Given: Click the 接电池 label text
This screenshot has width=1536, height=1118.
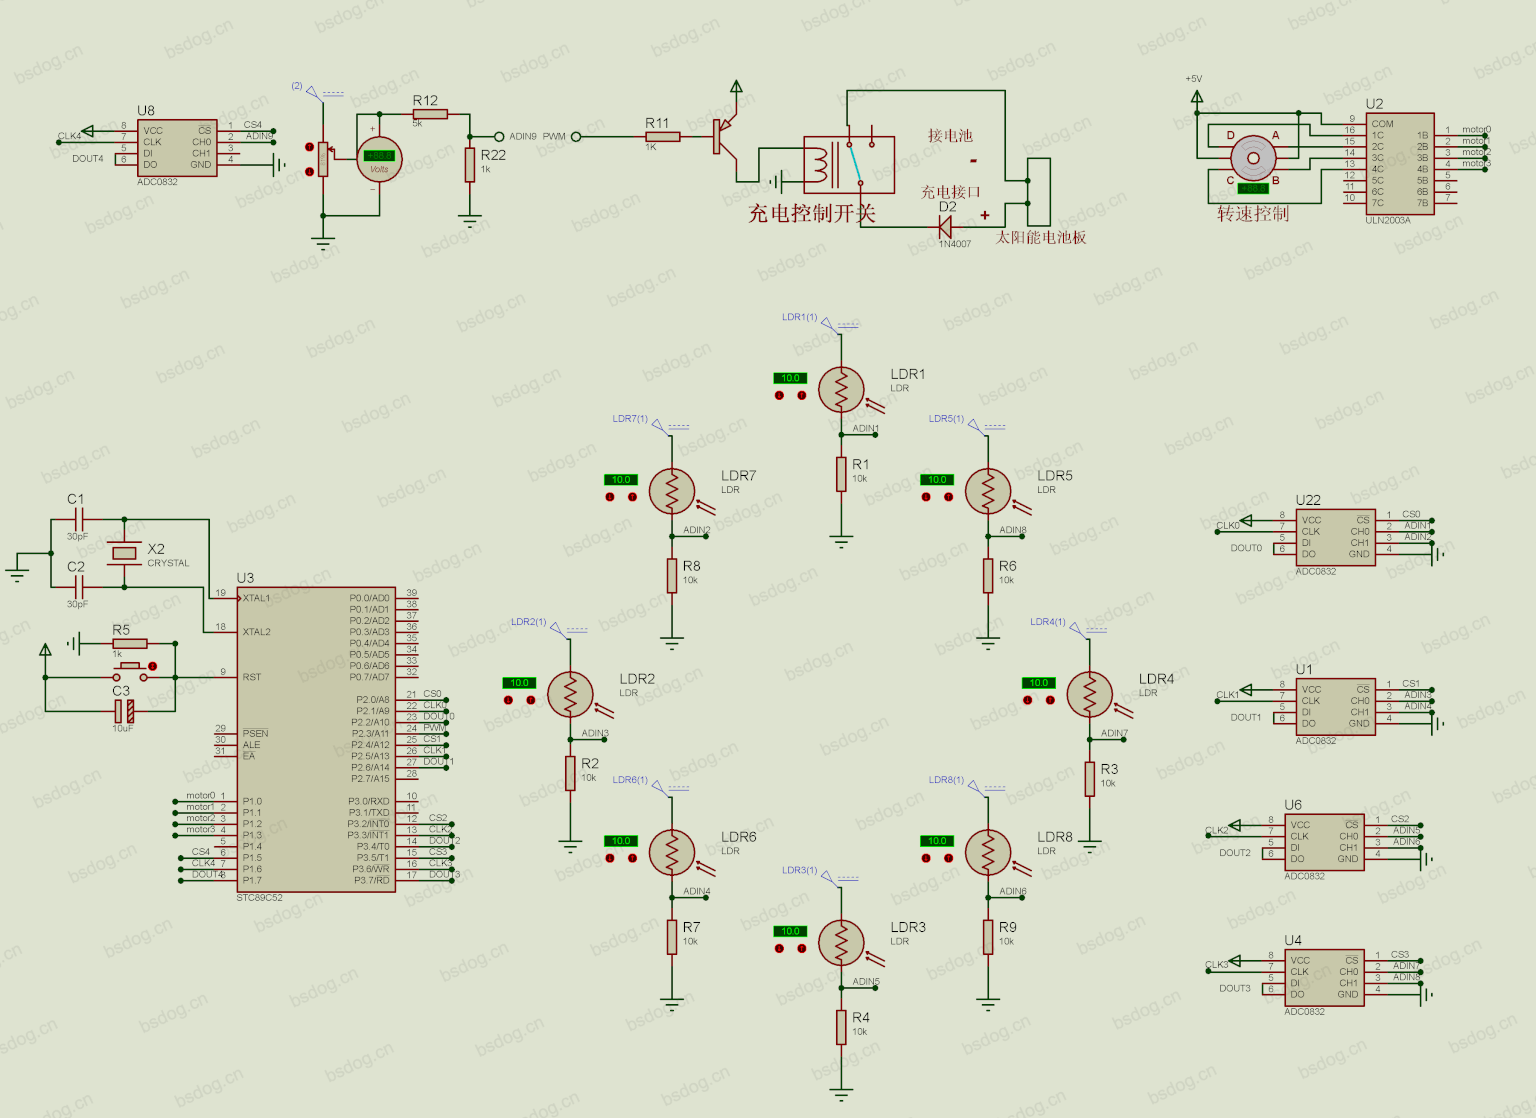Looking at the screenshot, I should point(950,135).
